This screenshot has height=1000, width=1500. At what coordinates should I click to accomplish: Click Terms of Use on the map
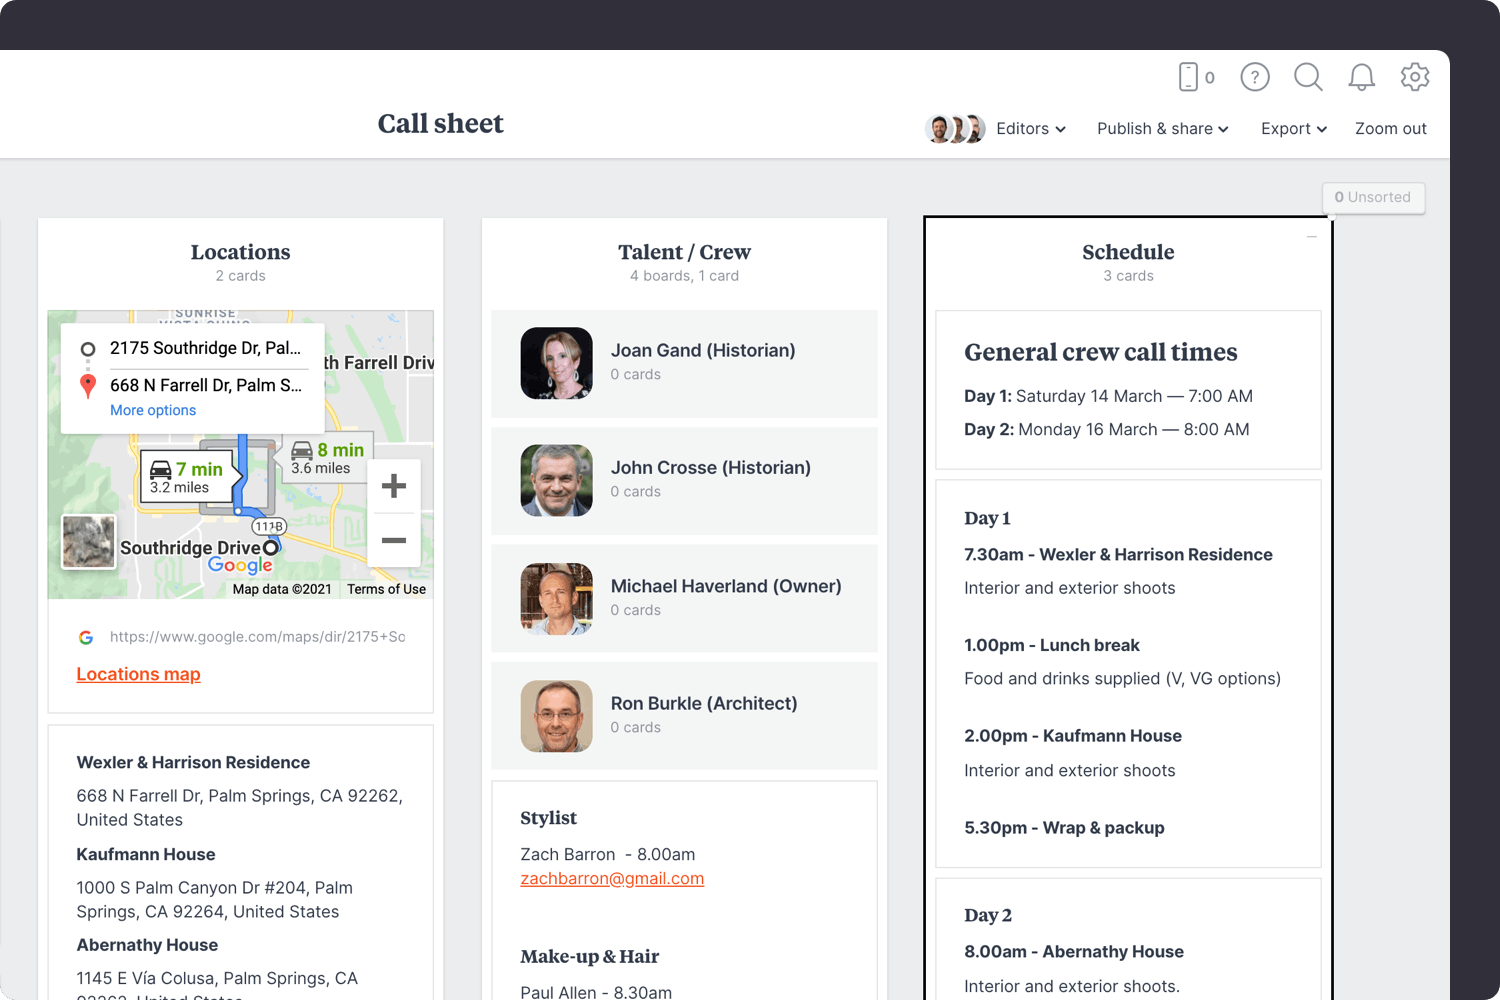click(x=386, y=589)
